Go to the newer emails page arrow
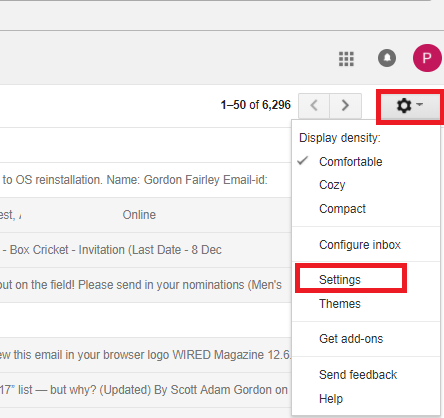Image resolution: width=444 pixels, height=418 pixels. pos(314,106)
